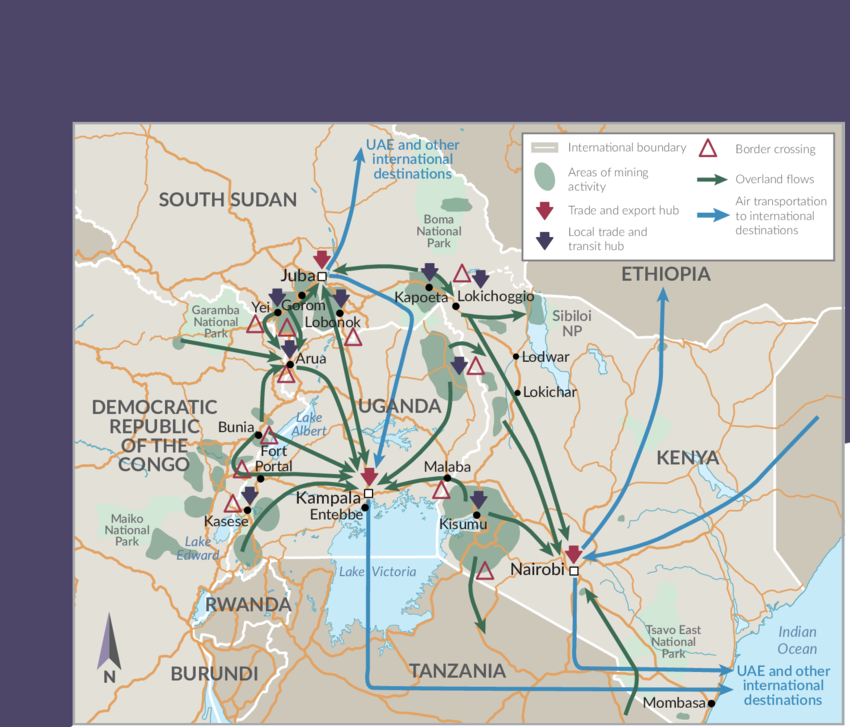Click the Air transportation blue arrow in legend
The height and width of the screenshot is (727, 850).
[712, 215]
